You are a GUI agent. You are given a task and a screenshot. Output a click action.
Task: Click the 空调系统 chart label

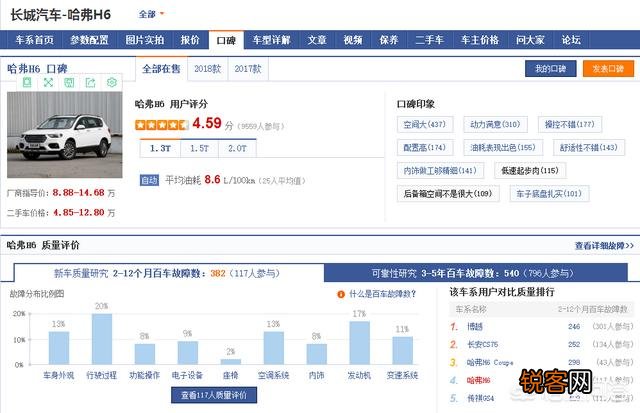(x=273, y=375)
